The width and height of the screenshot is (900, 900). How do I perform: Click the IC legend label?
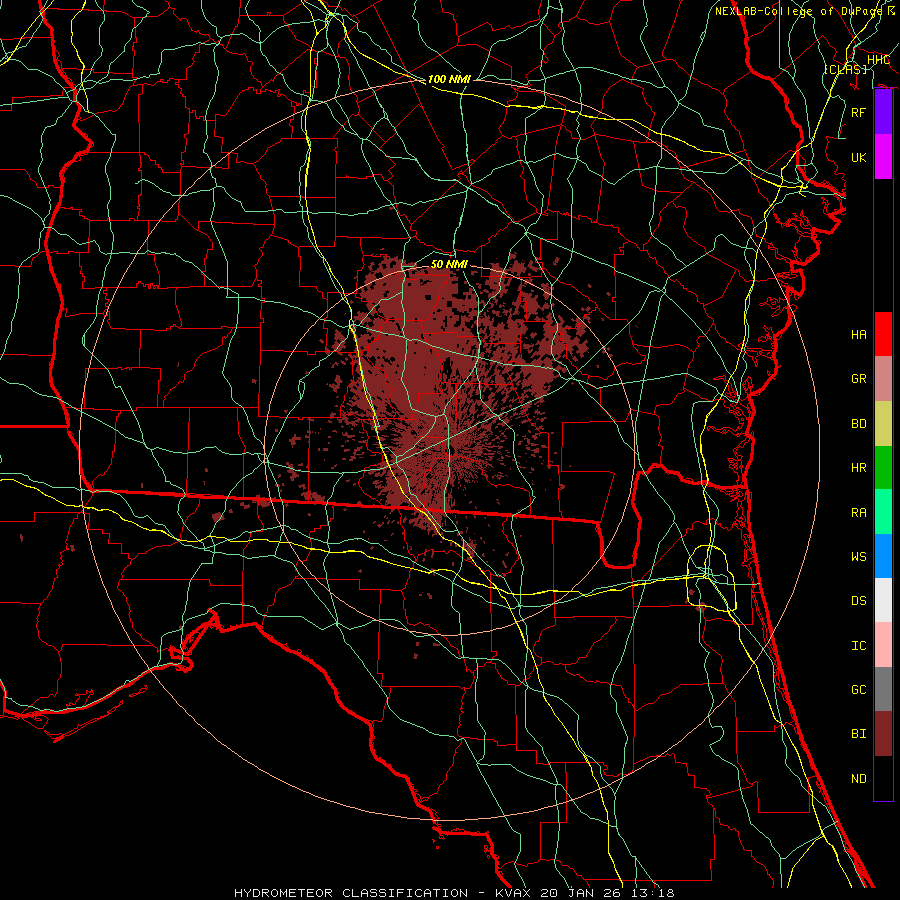(x=859, y=646)
